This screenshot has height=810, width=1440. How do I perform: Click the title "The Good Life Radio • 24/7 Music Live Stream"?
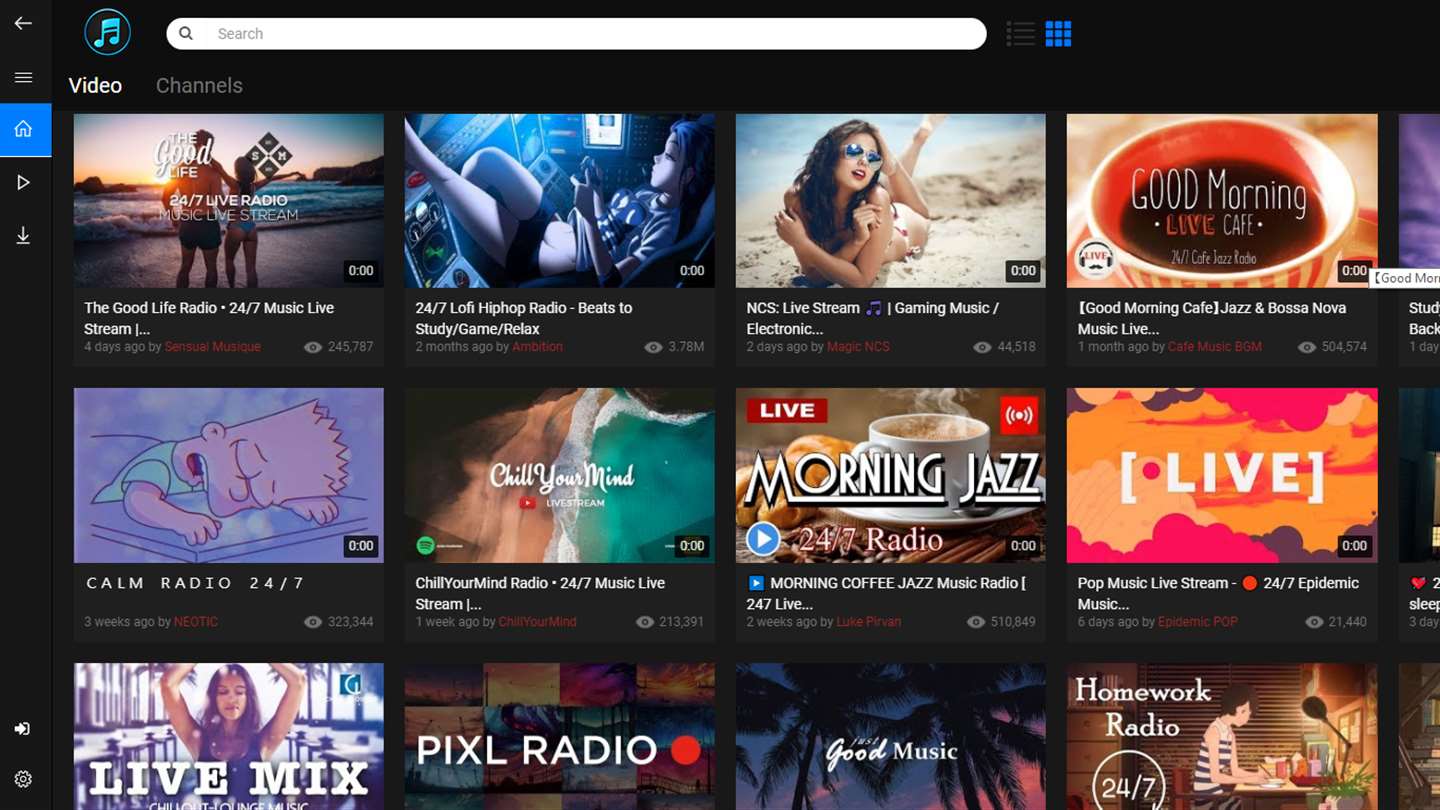pyautogui.click(x=209, y=318)
